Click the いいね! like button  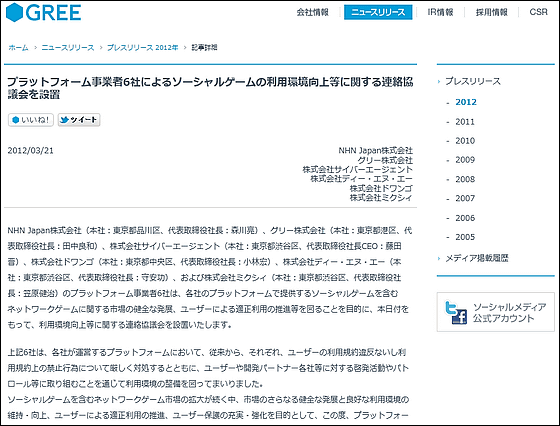pos(31,120)
